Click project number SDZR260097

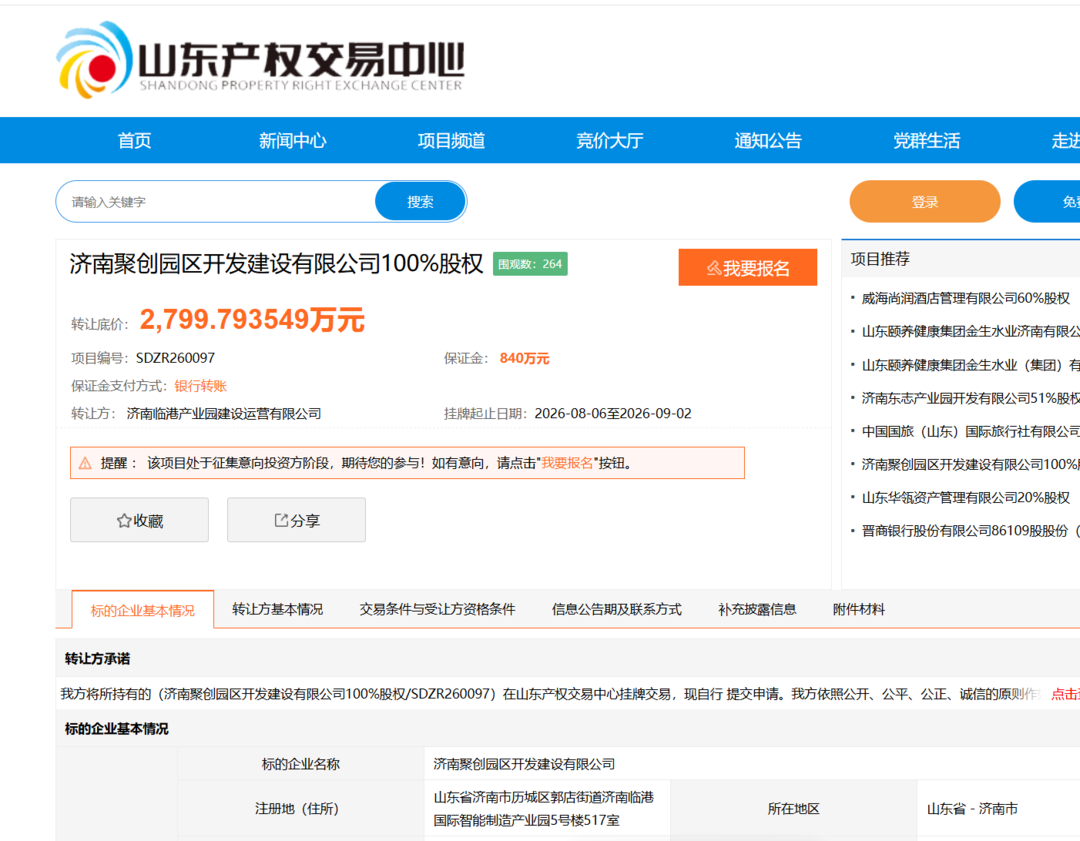(176, 358)
